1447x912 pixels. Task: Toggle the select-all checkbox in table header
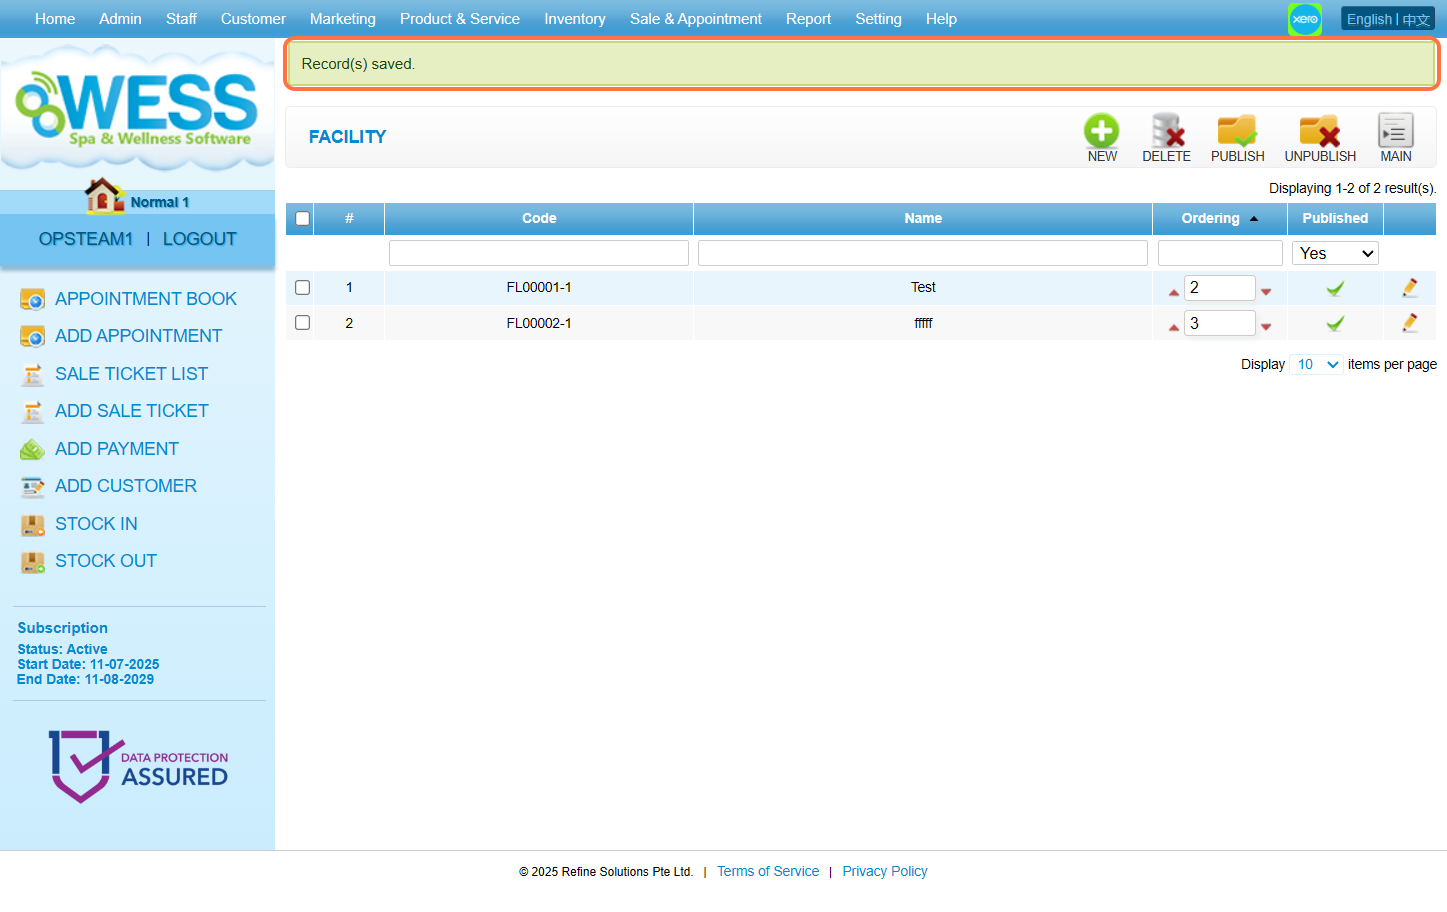(302, 219)
